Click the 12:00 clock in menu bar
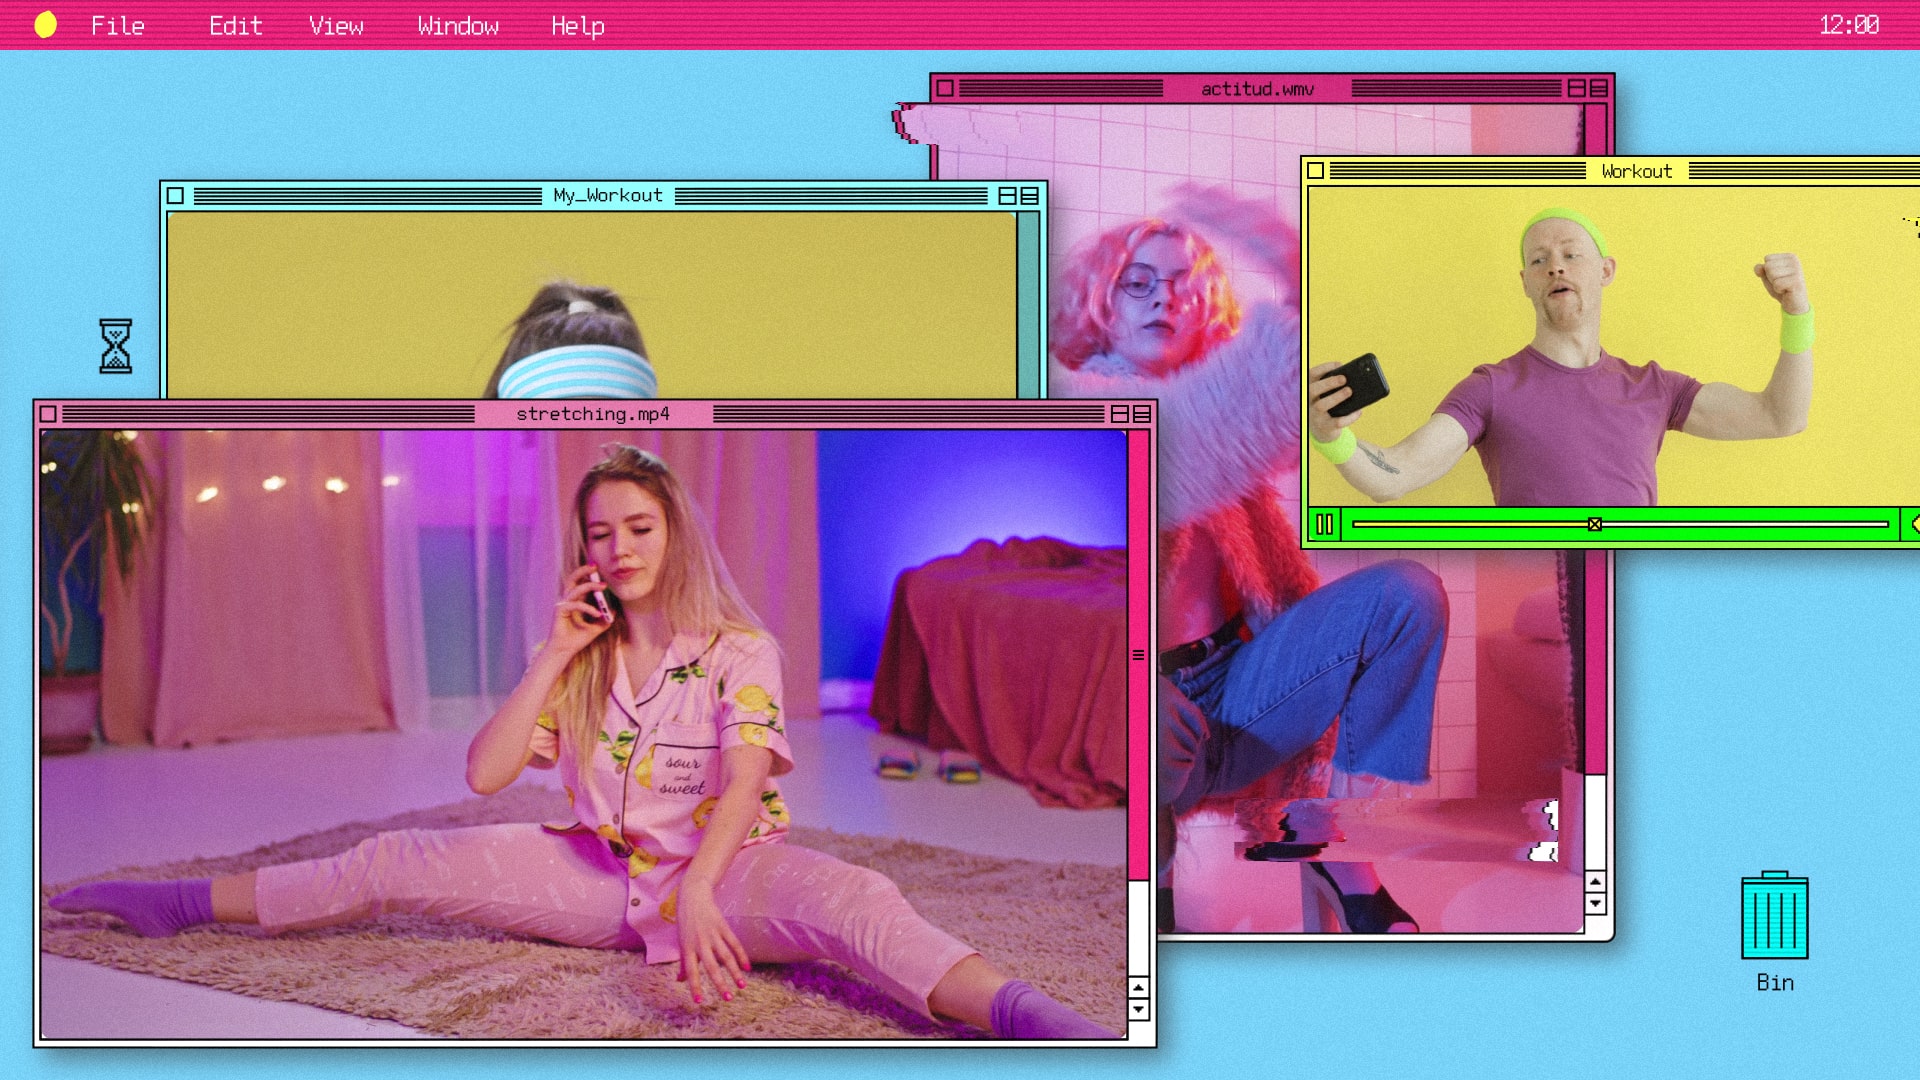The image size is (1920, 1080). [x=1848, y=25]
